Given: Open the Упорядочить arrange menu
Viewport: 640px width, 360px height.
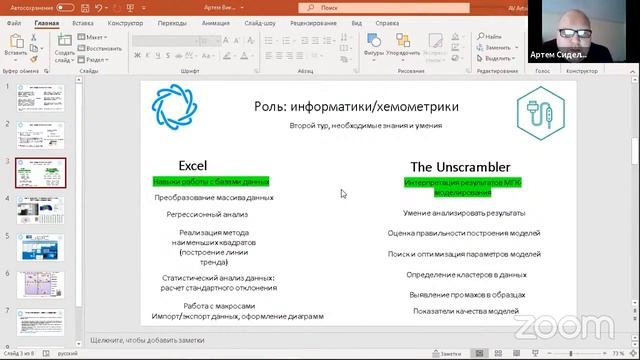Looking at the screenshot, I should tap(403, 46).
